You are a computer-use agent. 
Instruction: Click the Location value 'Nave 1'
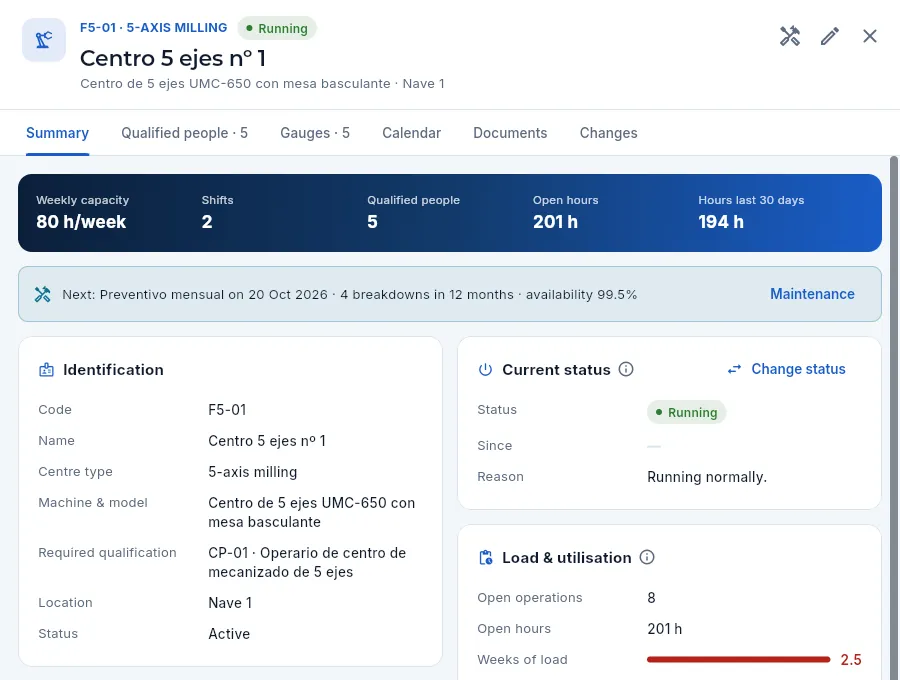click(x=230, y=603)
